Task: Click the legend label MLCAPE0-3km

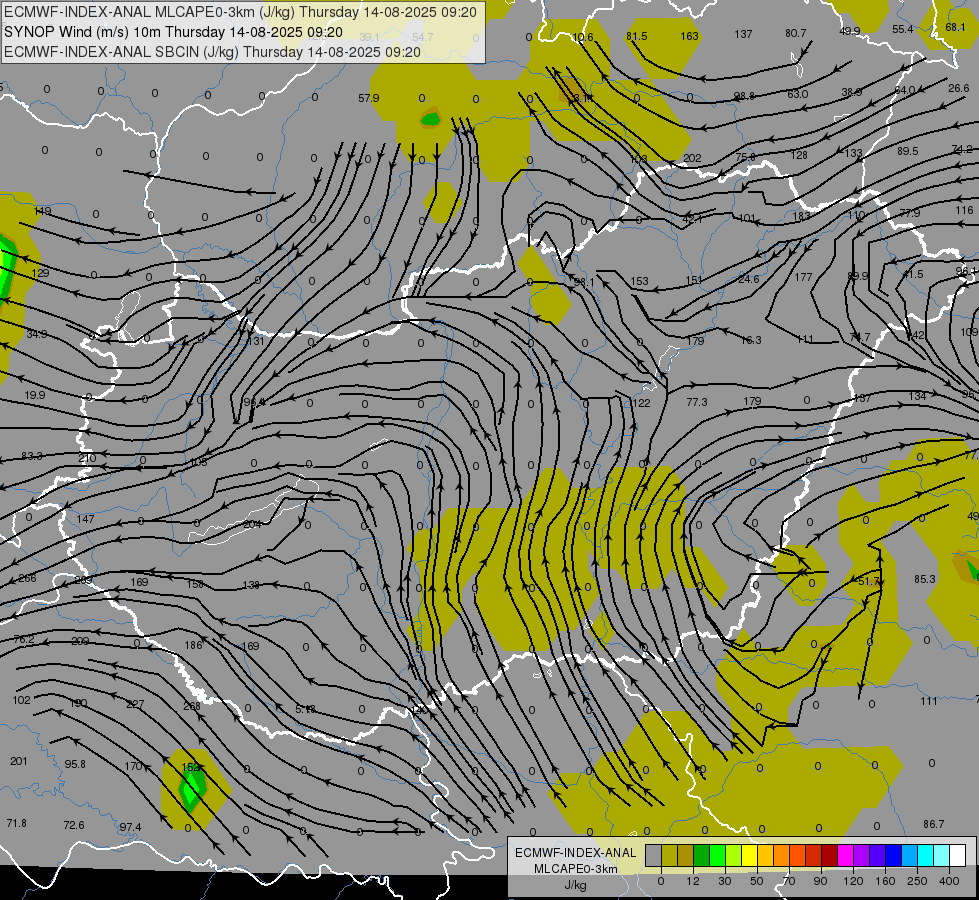Action: tap(575, 869)
